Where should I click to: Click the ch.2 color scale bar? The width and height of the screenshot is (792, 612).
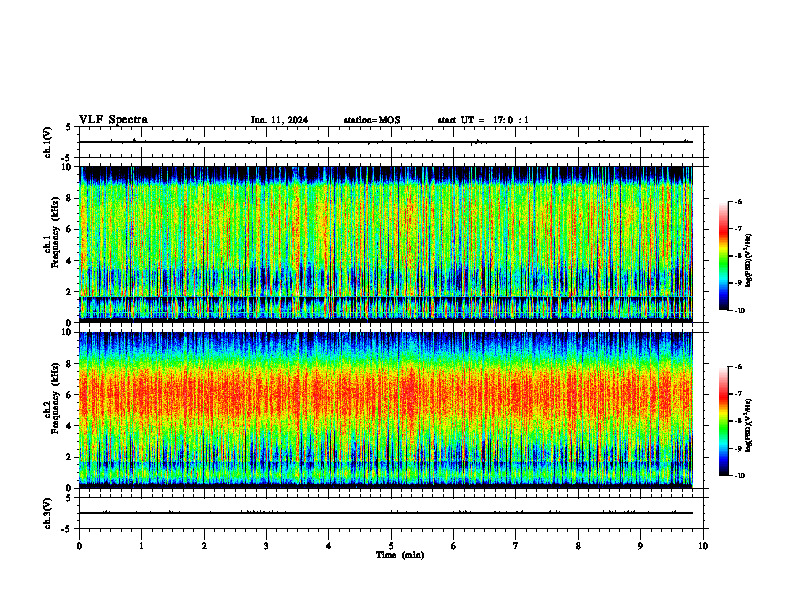pos(723,421)
